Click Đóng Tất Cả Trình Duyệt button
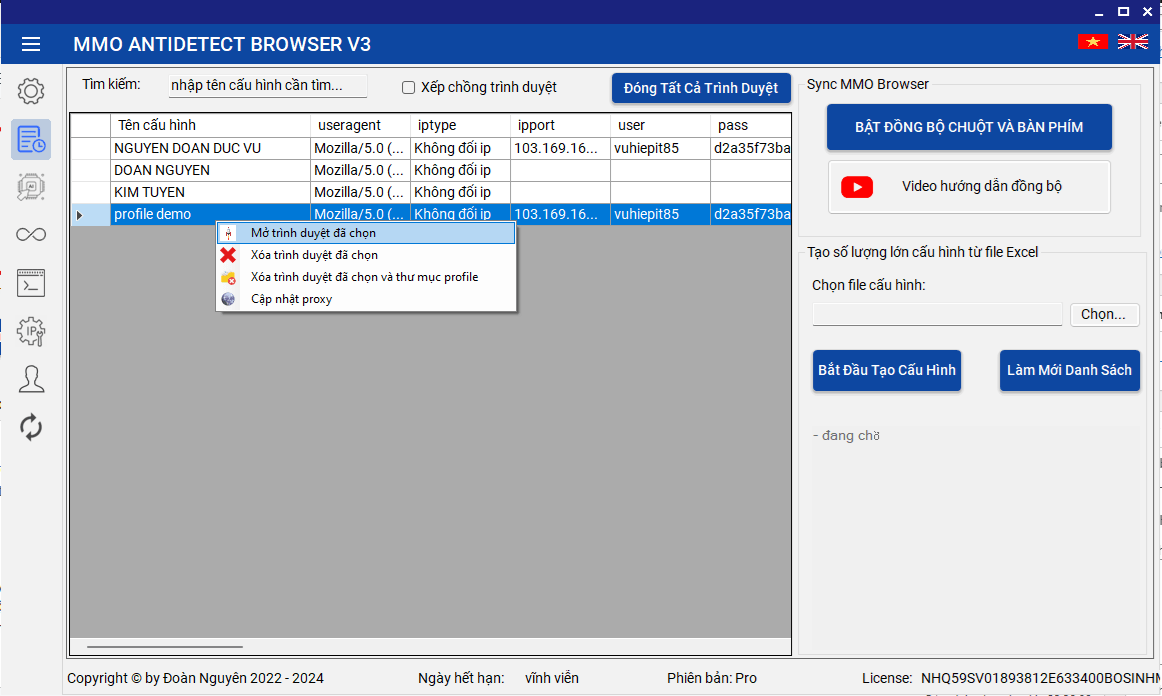Viewport: 1162px width, 696px height. click(701, 88)
